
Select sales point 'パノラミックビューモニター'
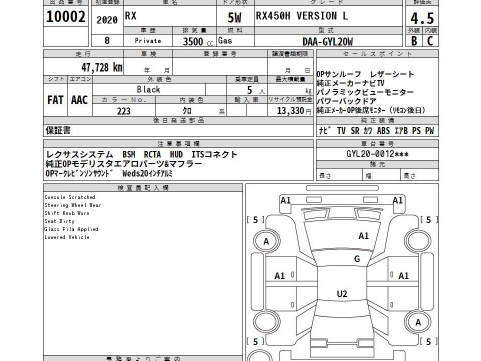[365, 92]
